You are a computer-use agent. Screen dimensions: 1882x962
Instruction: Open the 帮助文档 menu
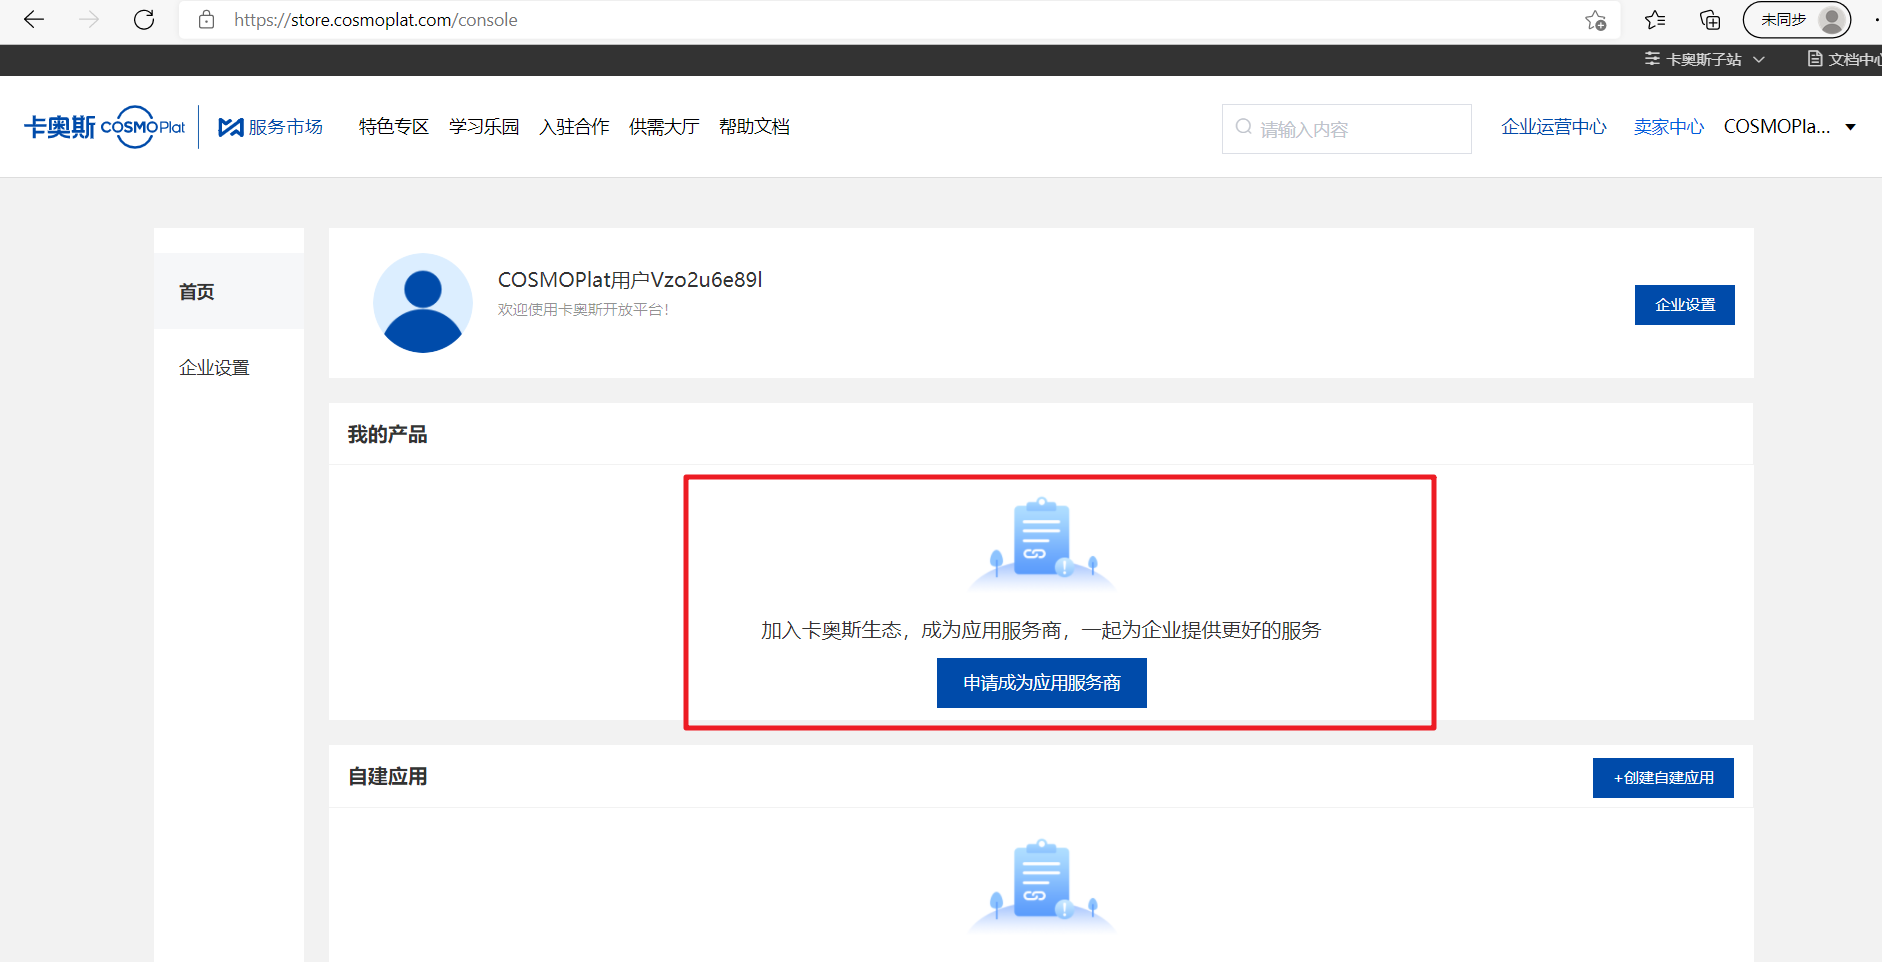pyautogui.click(x=754, y=127)
